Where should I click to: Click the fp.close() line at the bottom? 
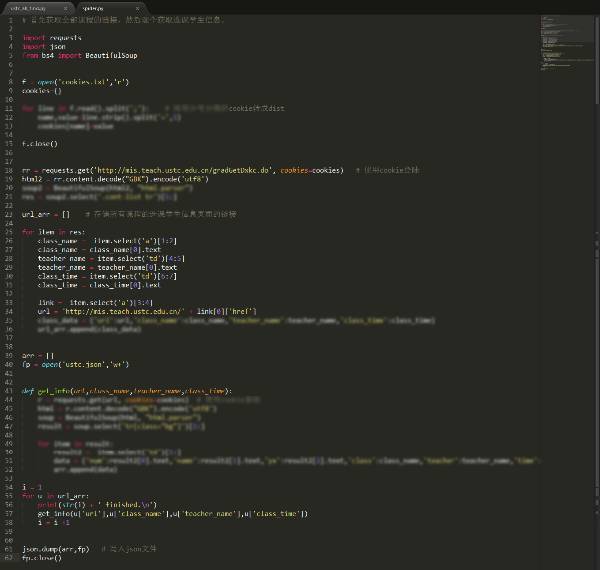click(42, 557)
